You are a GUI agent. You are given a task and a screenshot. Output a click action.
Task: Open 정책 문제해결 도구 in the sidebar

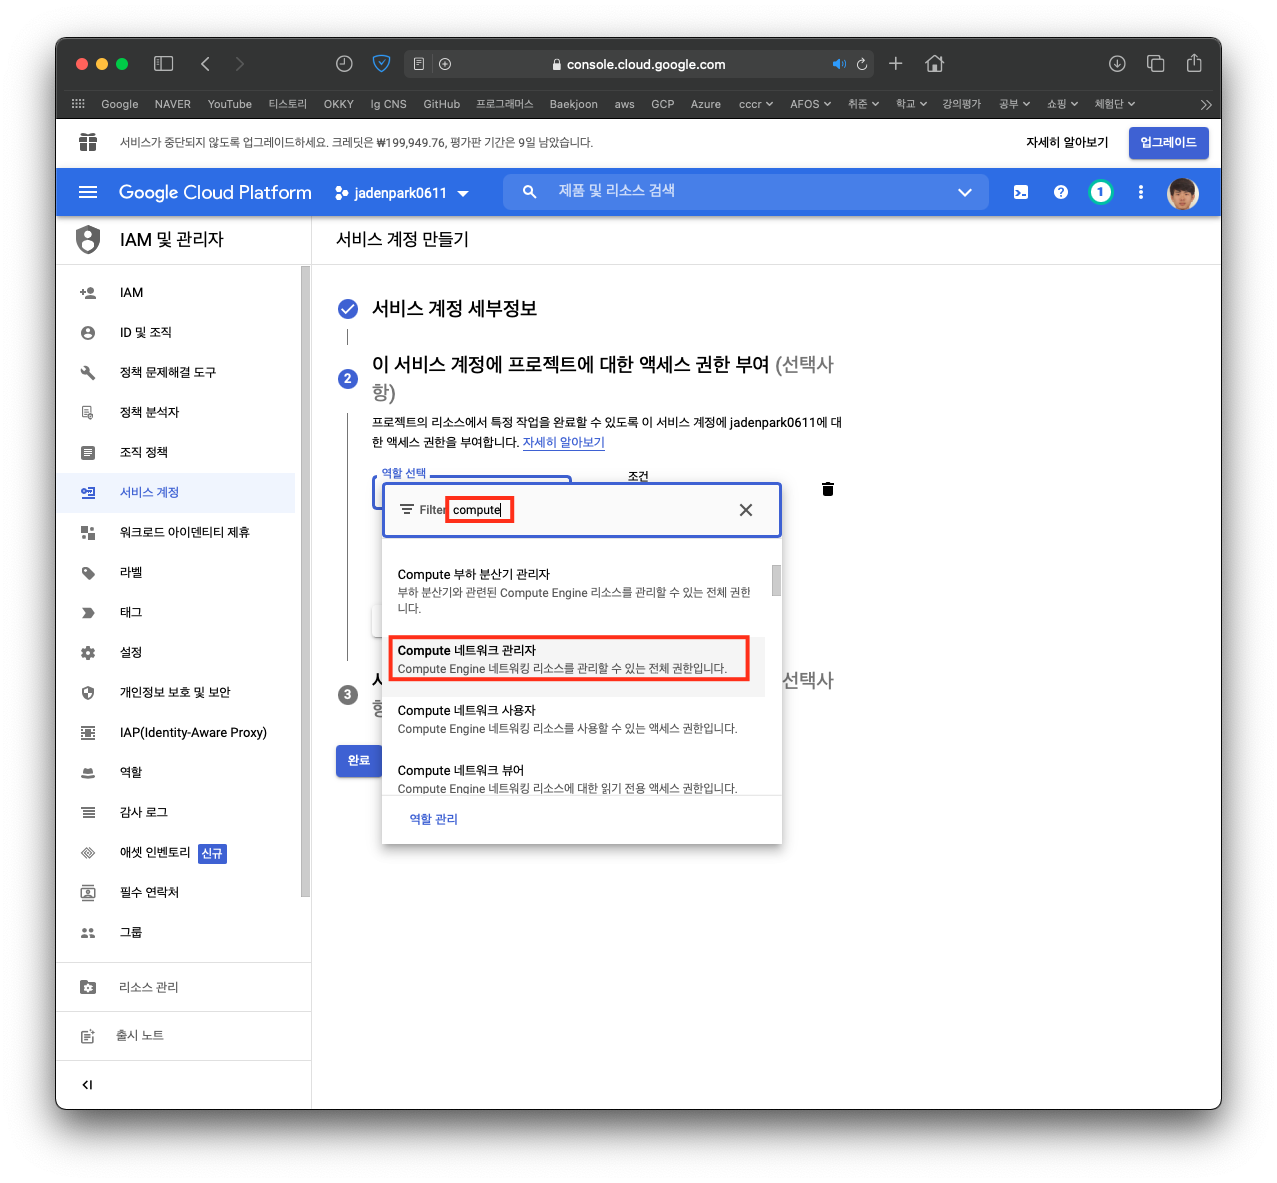pos(176,373)
